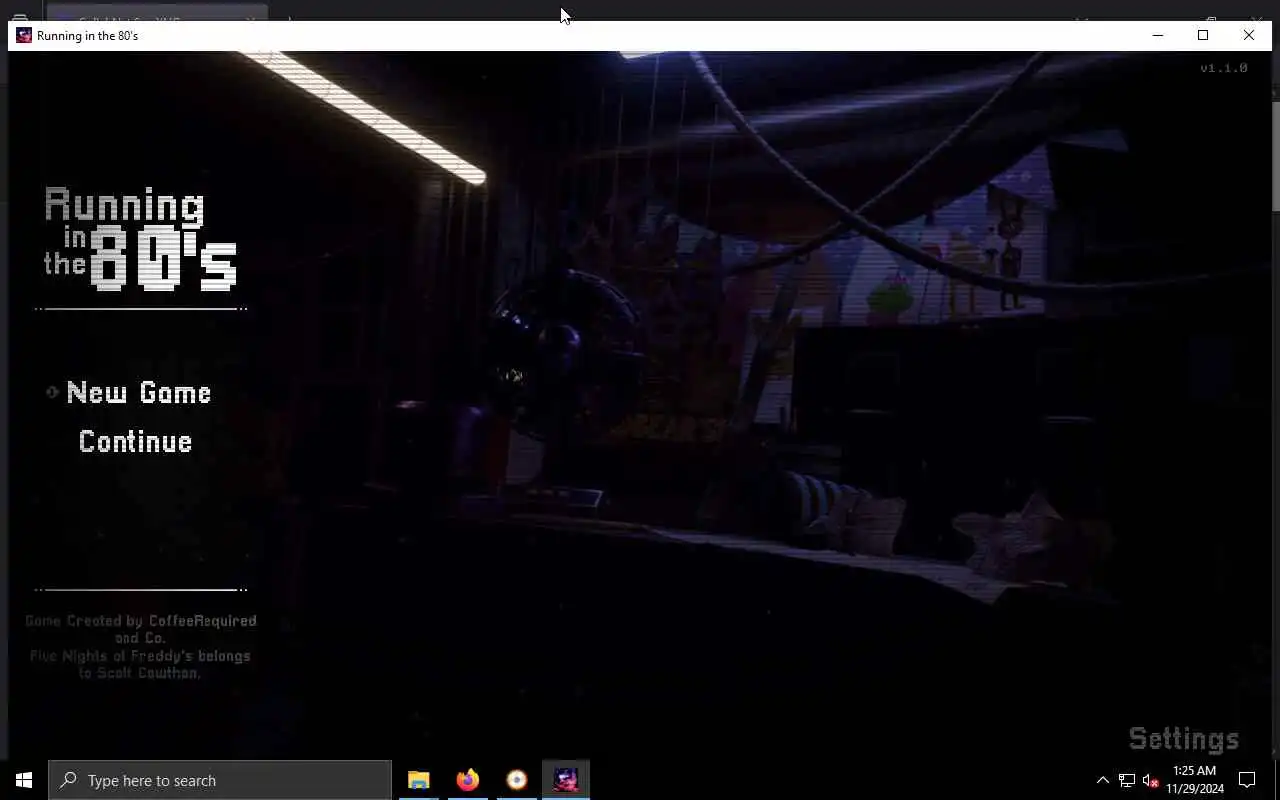Select Continue in the game menu

[x=135, y=442]
